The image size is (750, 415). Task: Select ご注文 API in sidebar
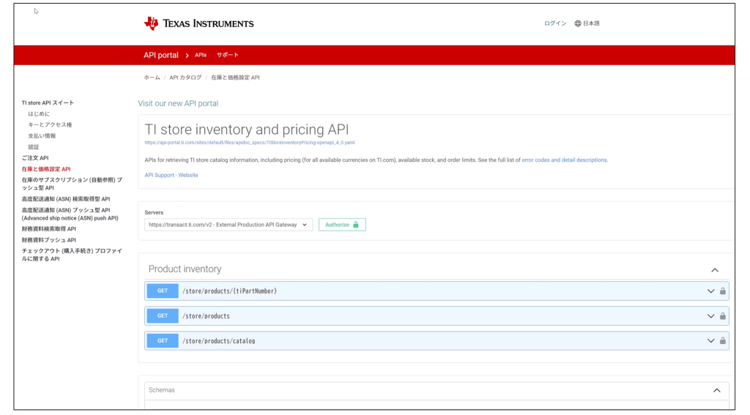pos(35,158)
